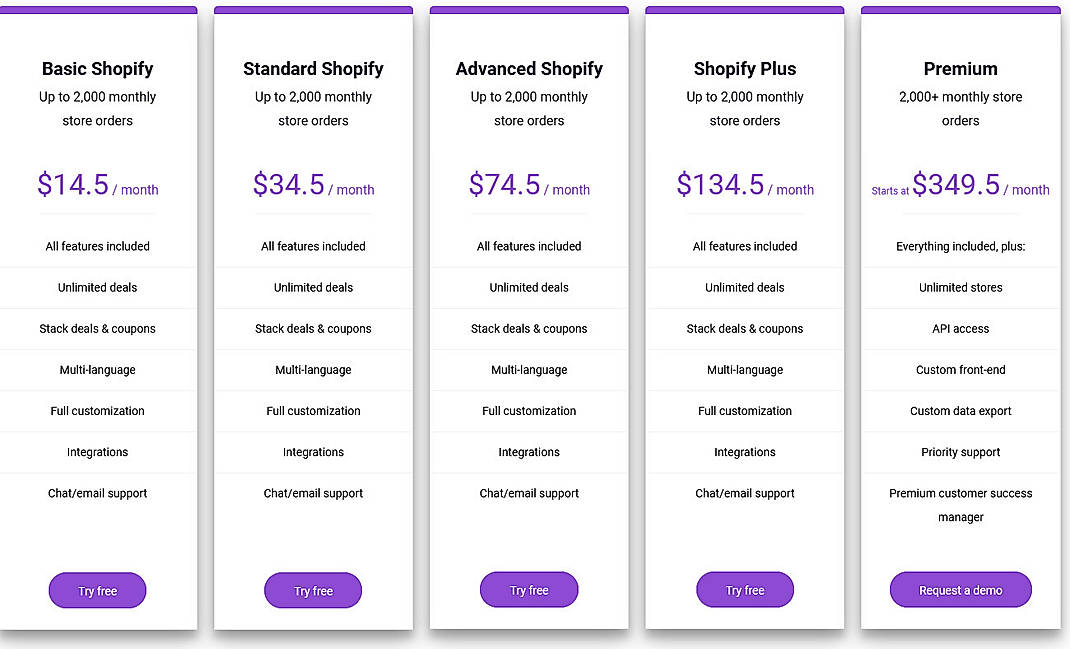Click the $14.5 per month price
Screen dimensions: 1070x649
point(97,184)
